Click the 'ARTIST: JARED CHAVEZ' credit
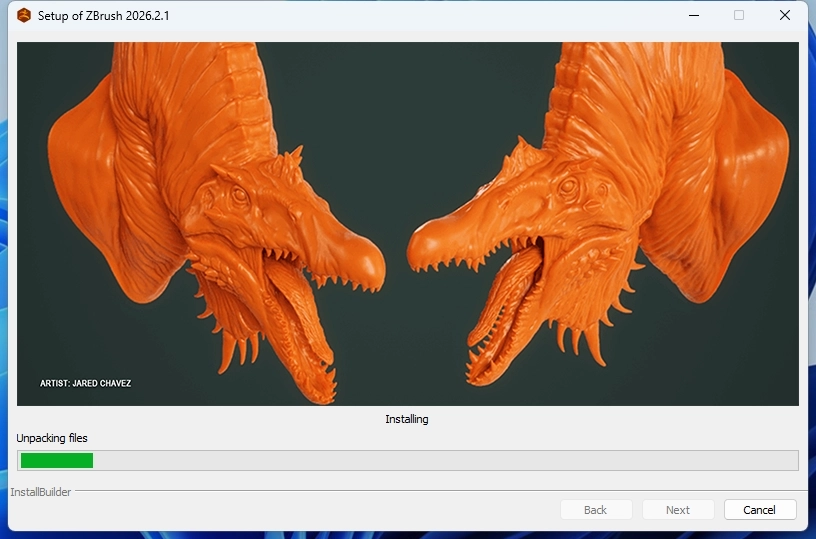 tap(85, 383)
